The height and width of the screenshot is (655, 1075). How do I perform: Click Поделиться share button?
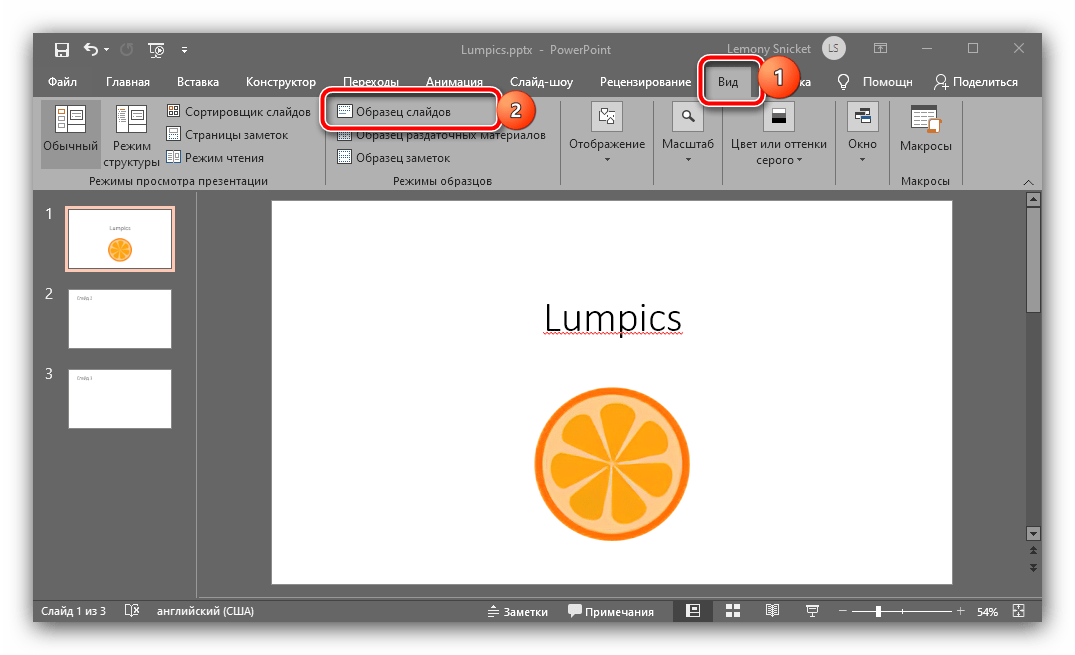pyautogui.click(x=976, y=82)
